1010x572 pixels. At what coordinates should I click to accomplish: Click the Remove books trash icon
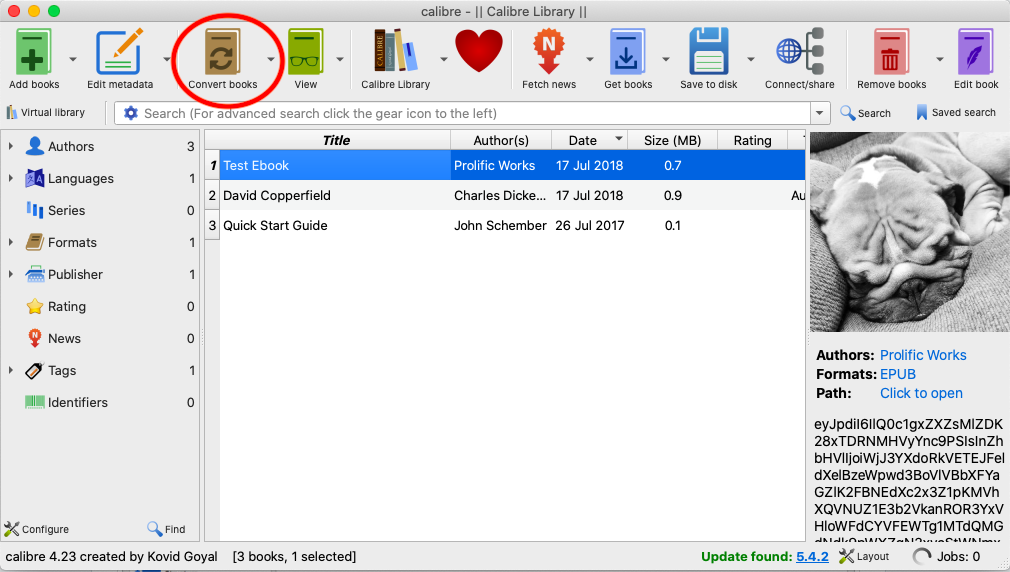[x=891, y=53]
